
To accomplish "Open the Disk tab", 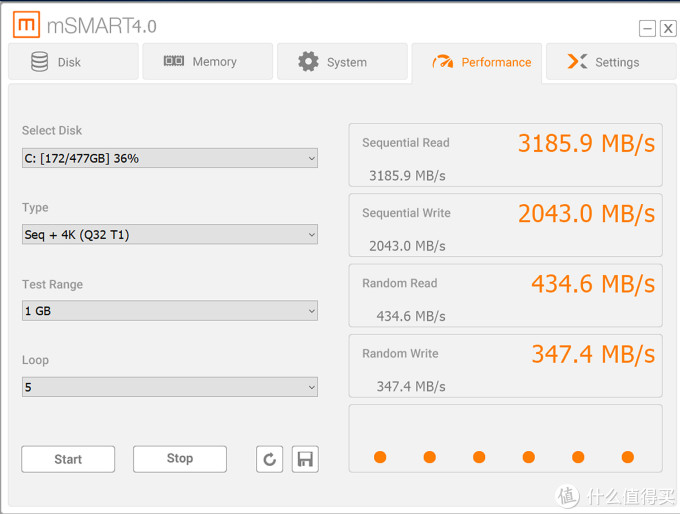I will 73,62.
